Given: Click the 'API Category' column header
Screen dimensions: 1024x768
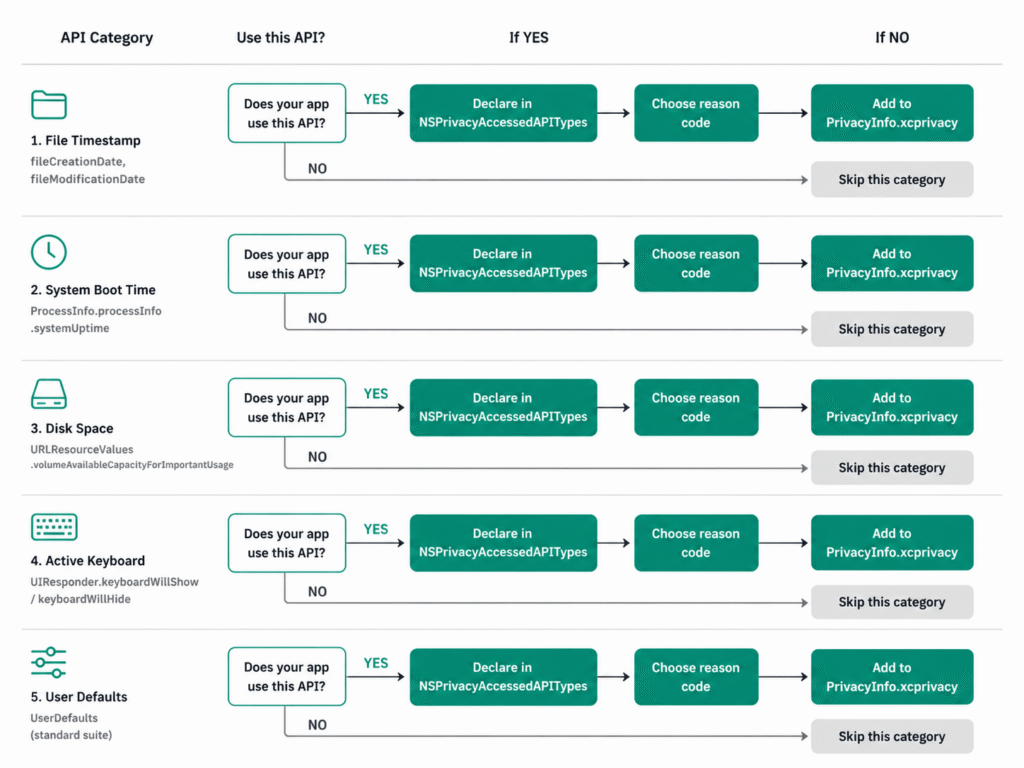Looking at the screenshot, I should pos(107,38).
